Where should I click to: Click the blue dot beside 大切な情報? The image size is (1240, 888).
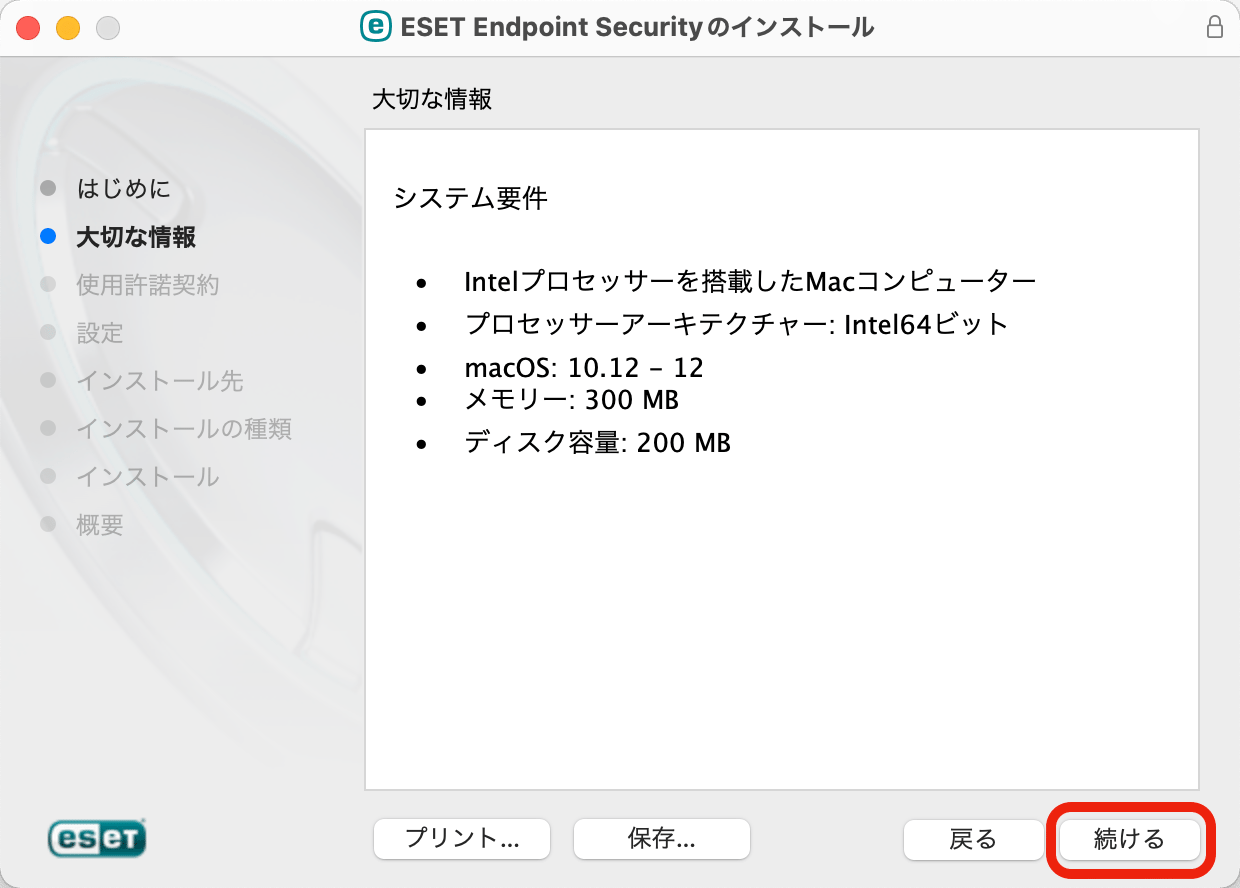pos(49,236)
